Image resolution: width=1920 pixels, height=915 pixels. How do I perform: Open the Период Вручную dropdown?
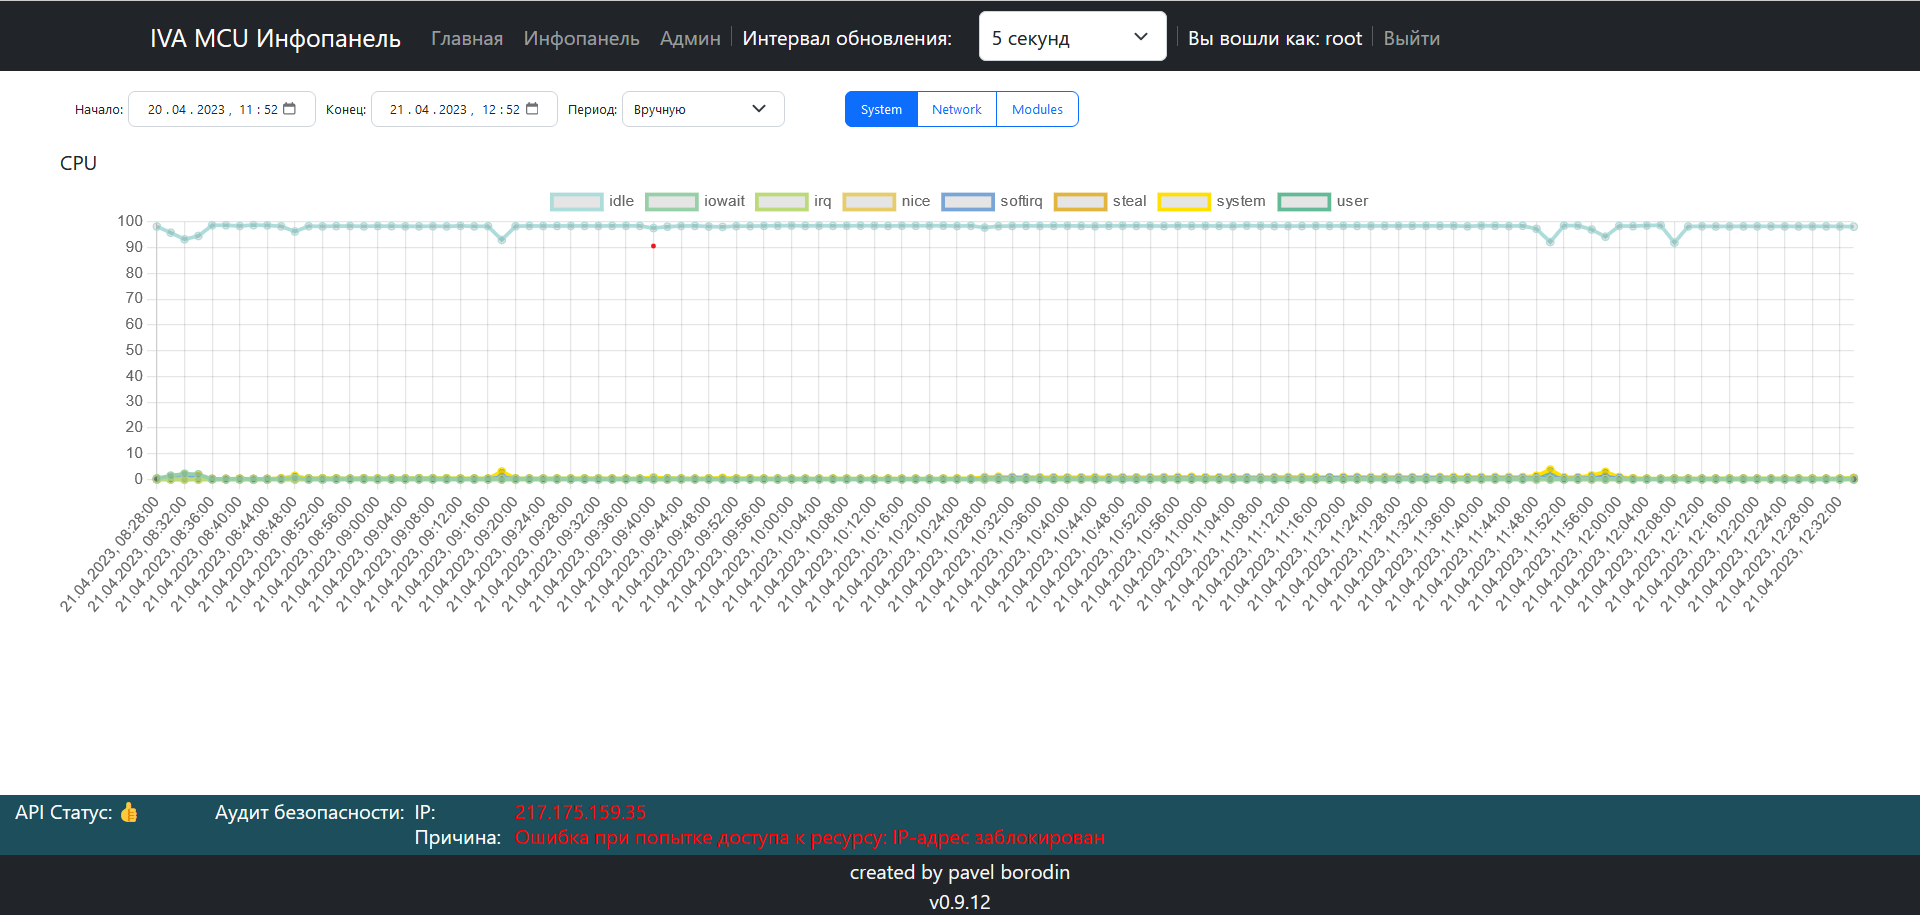703,109
